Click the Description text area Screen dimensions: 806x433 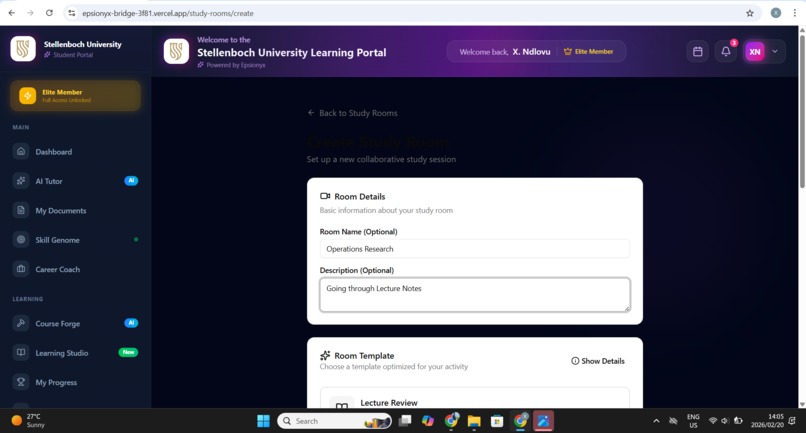tap(474, 295)
